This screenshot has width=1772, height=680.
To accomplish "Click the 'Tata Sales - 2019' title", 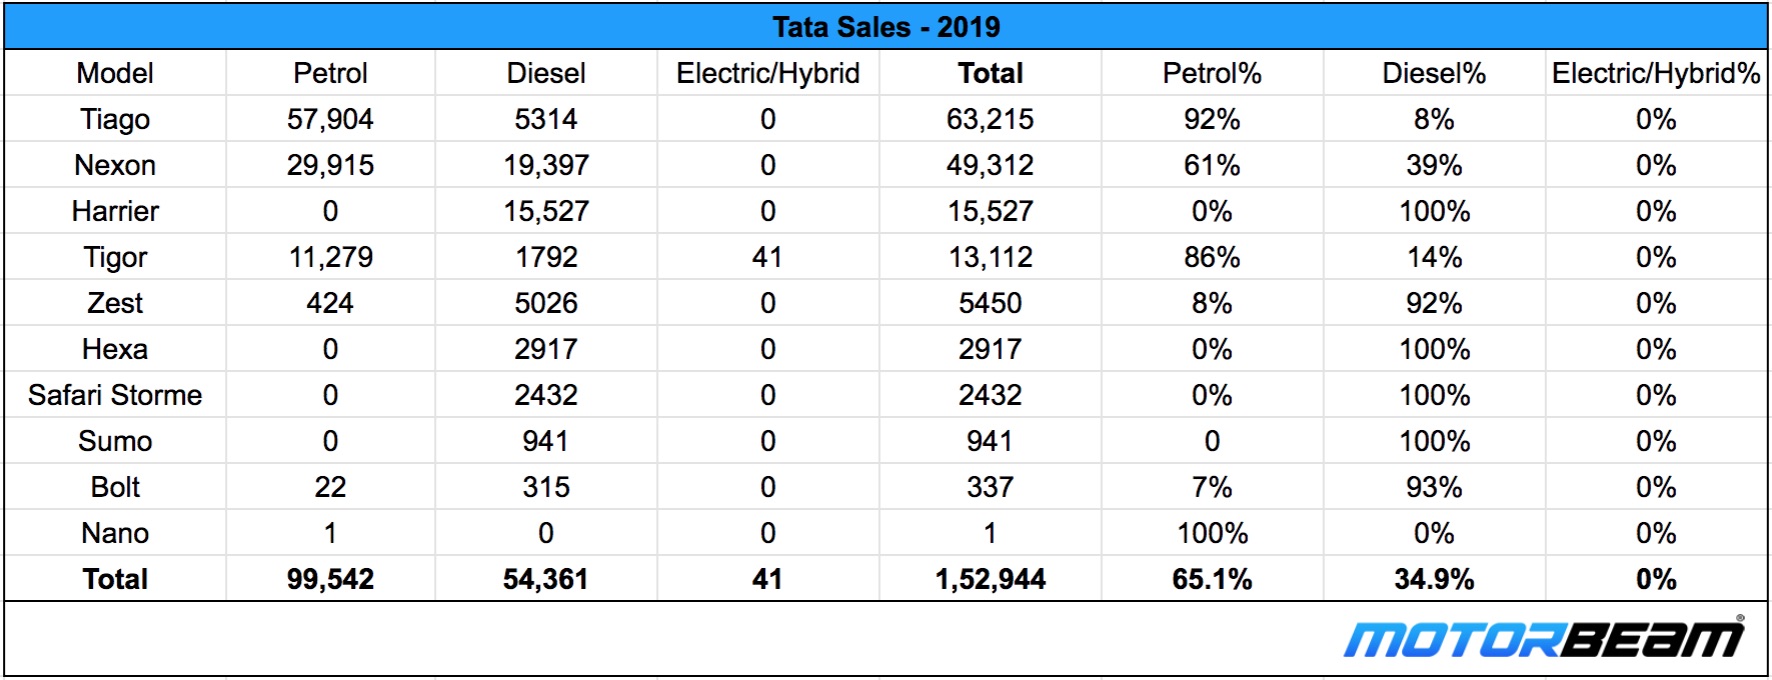I will tap(886, 27).
